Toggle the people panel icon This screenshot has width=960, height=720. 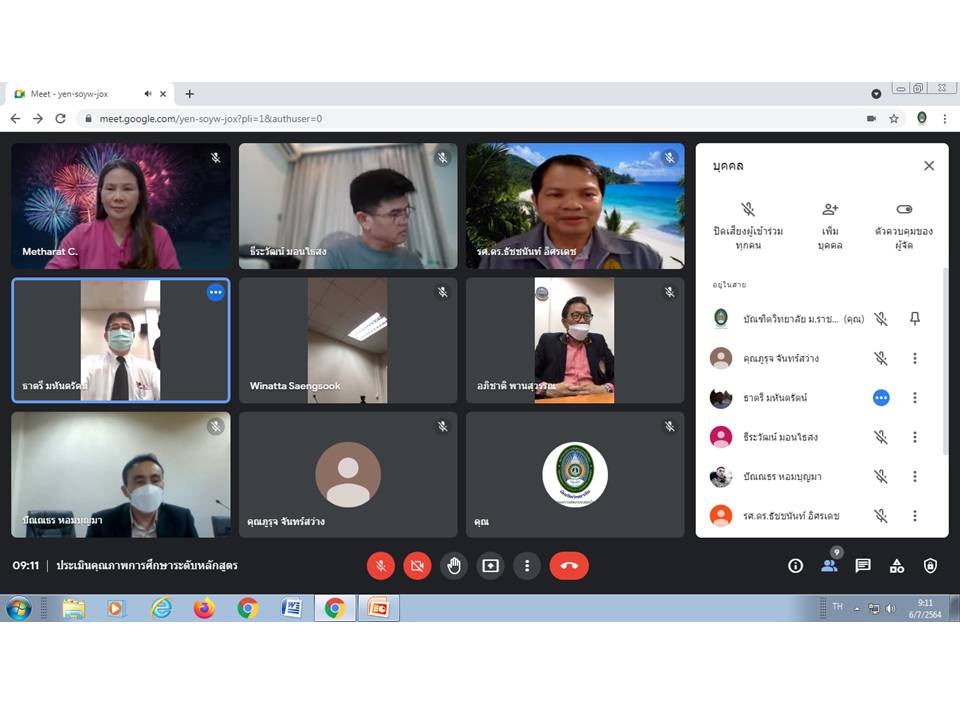click(830, 566)
